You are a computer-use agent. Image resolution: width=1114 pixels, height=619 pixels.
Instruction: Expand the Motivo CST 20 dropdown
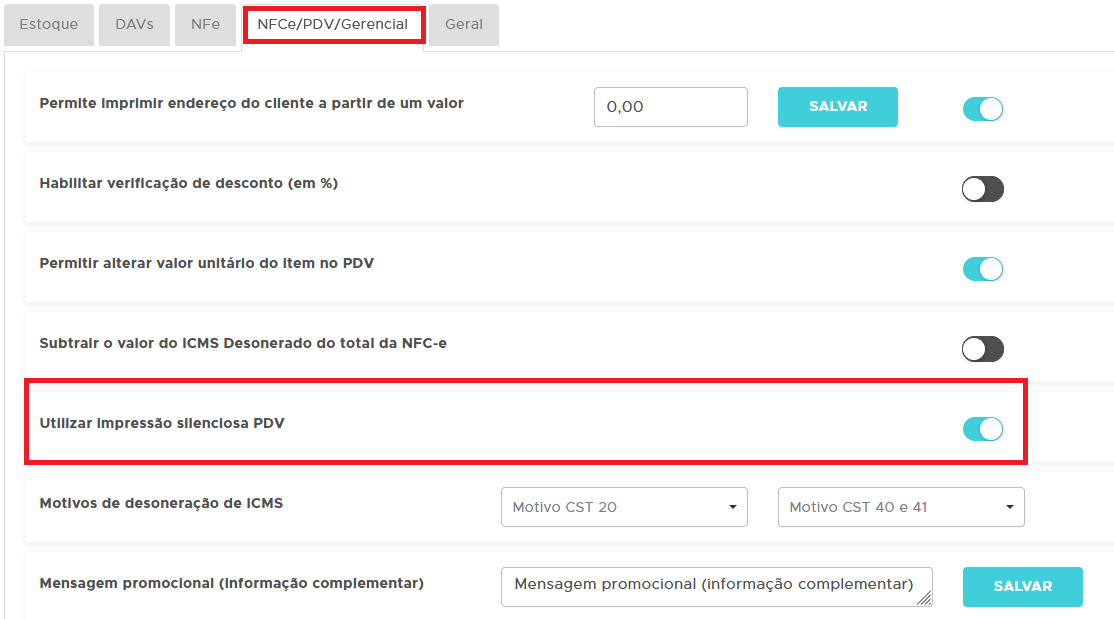pos(624,507)
